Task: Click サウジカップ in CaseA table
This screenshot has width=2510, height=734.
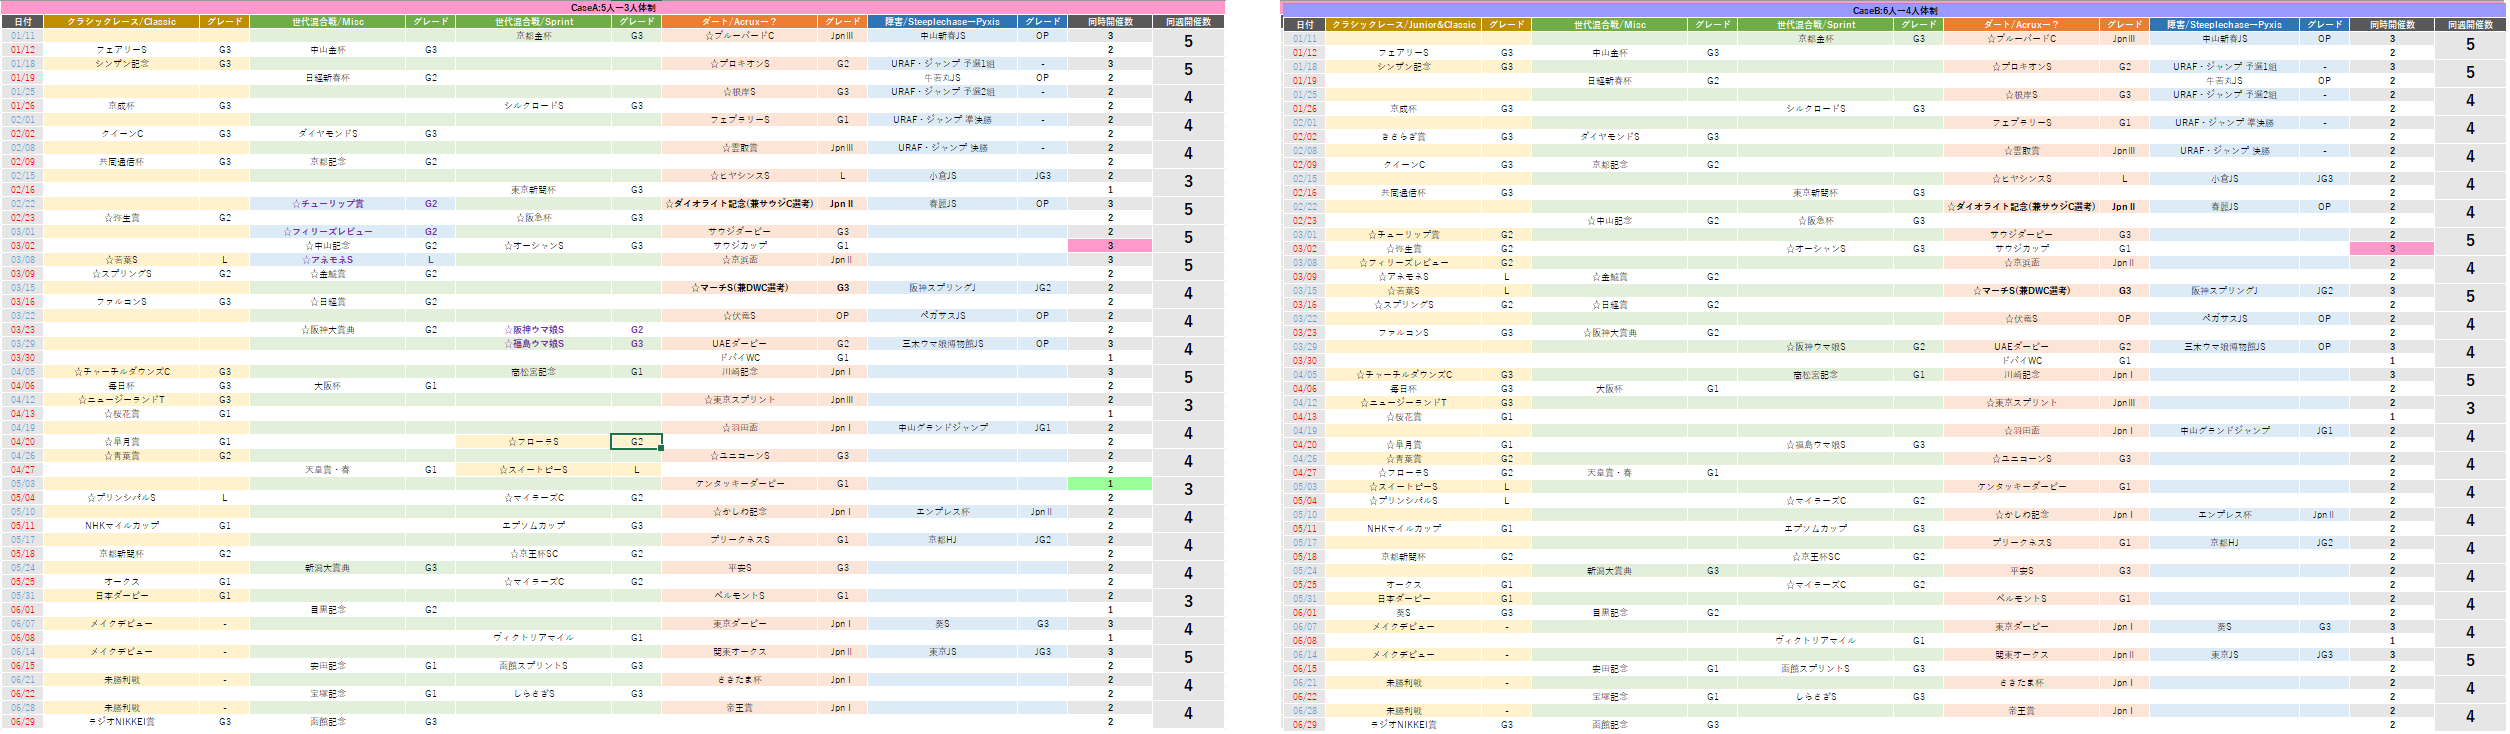Action: point(739,245)
